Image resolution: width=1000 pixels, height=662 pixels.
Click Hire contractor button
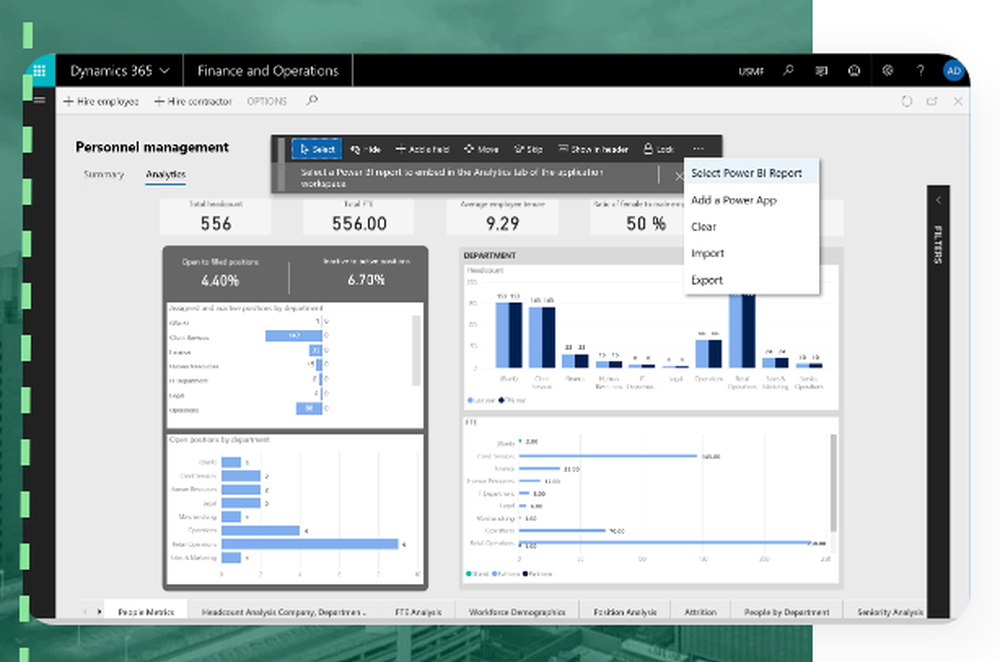click(x=193, y=101)
